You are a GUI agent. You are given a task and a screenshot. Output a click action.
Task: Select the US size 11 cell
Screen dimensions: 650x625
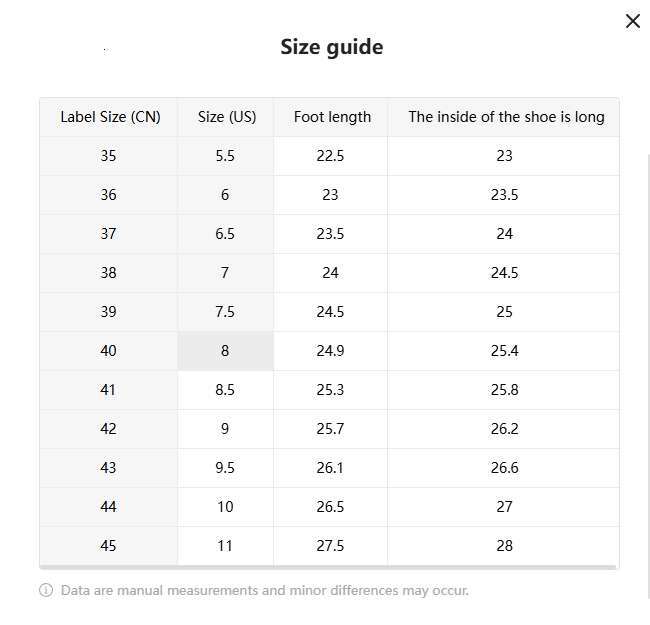click(225, 546)
